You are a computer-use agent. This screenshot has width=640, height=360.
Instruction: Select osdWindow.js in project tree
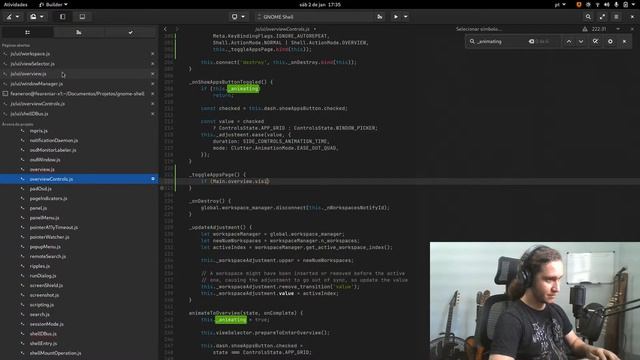click(45, 160)
